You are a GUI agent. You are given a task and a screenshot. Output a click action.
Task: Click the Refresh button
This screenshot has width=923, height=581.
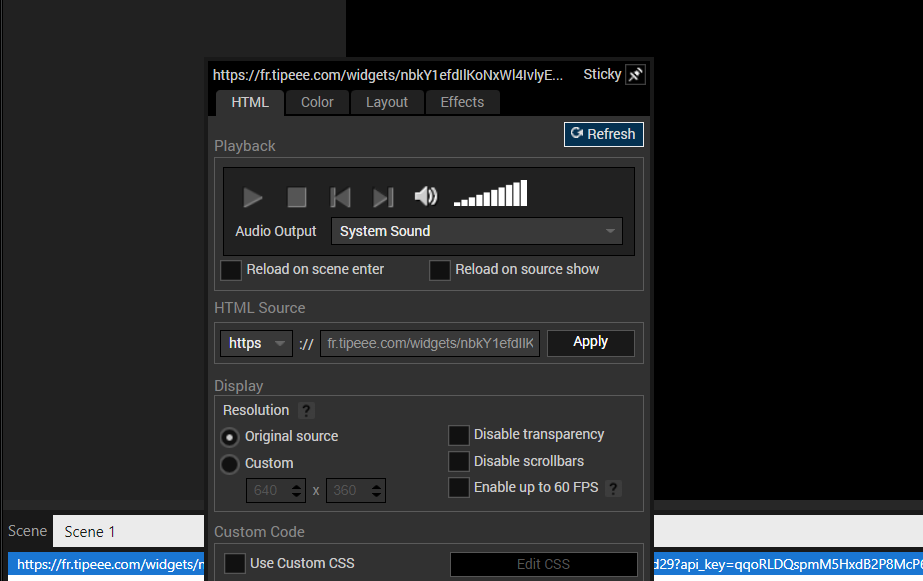(603, 134)
